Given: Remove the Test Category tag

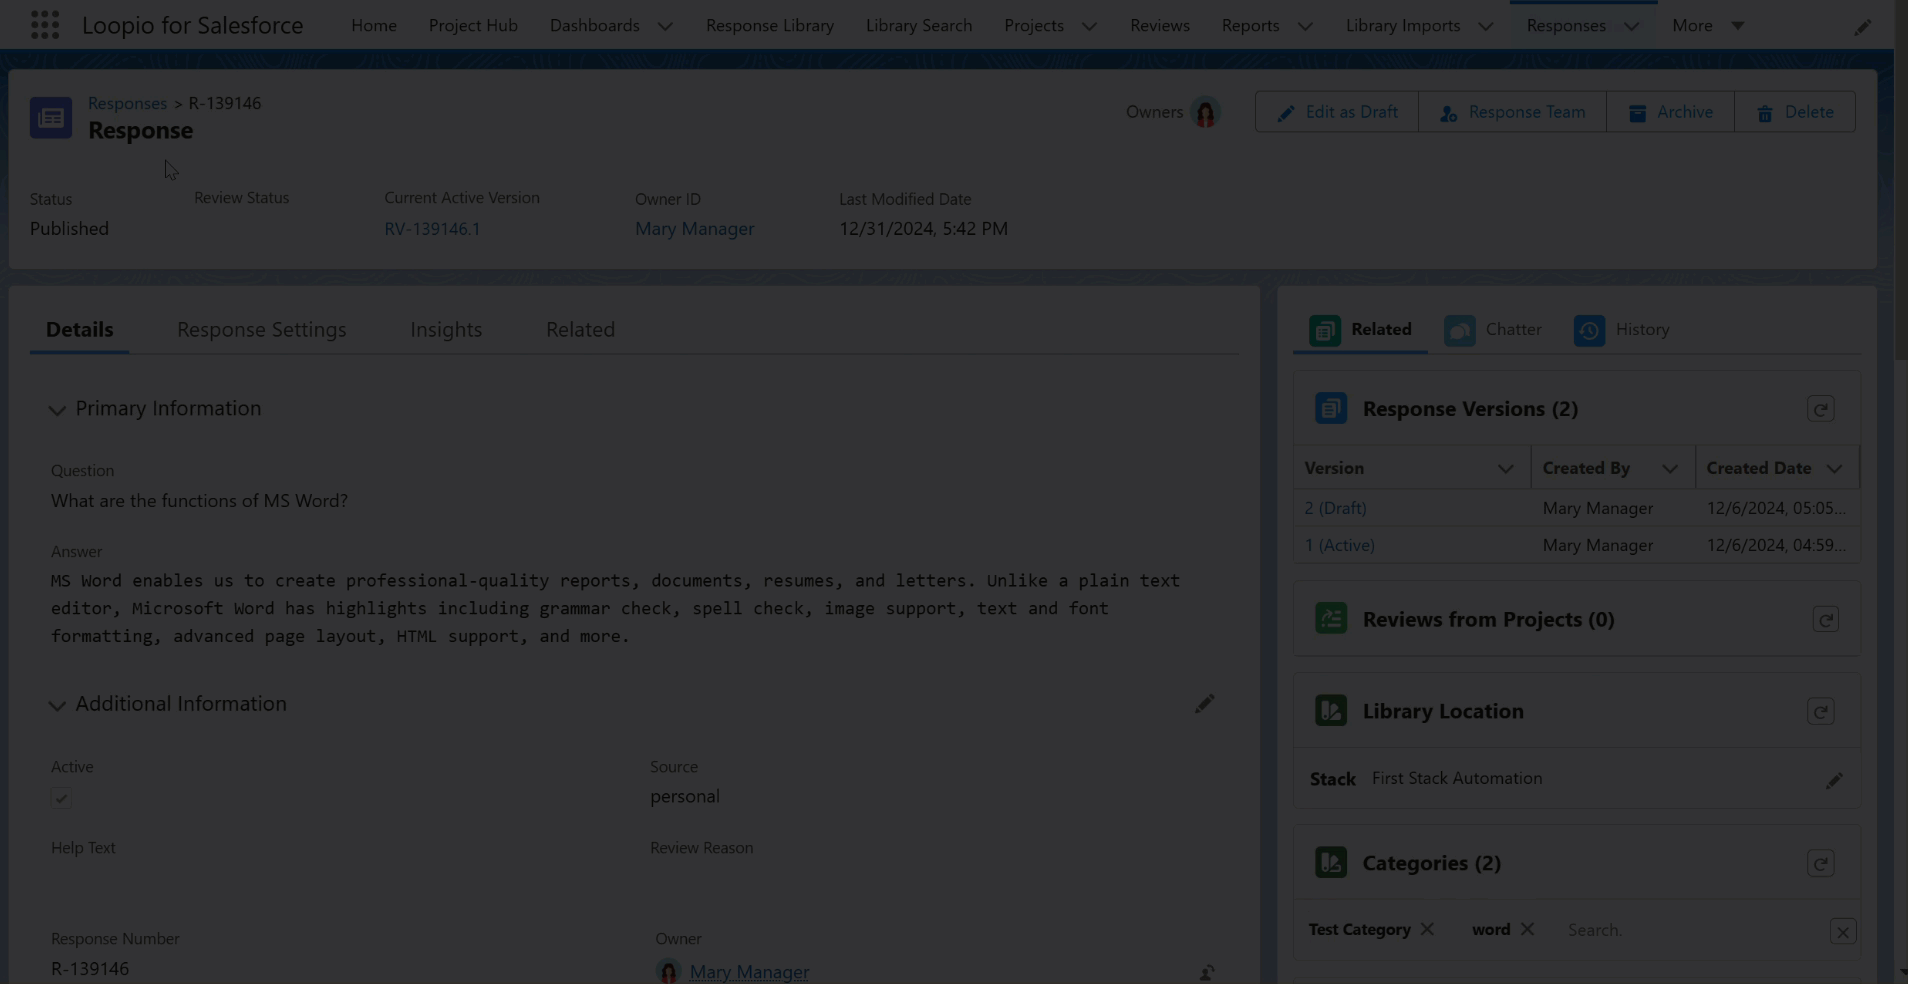Looking at the screenshot, I should click(x=1427, y=929).
